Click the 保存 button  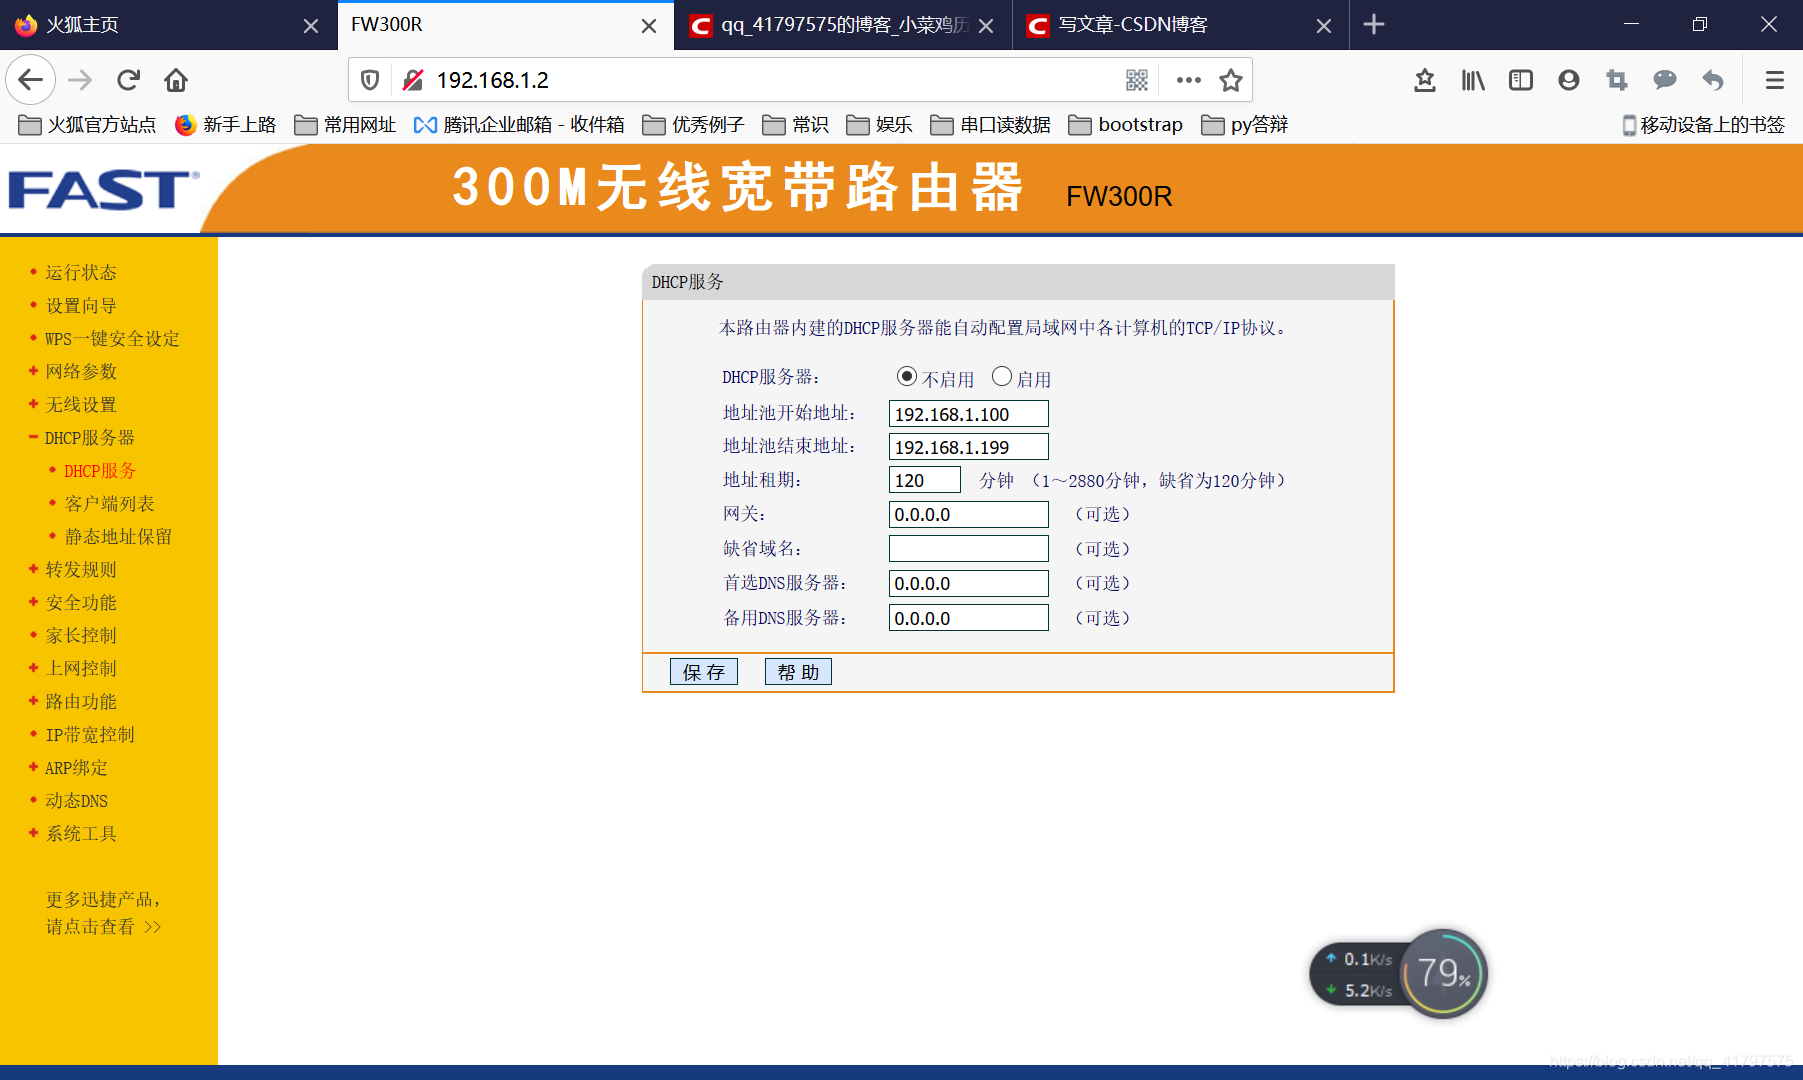(x=704, y=672)
